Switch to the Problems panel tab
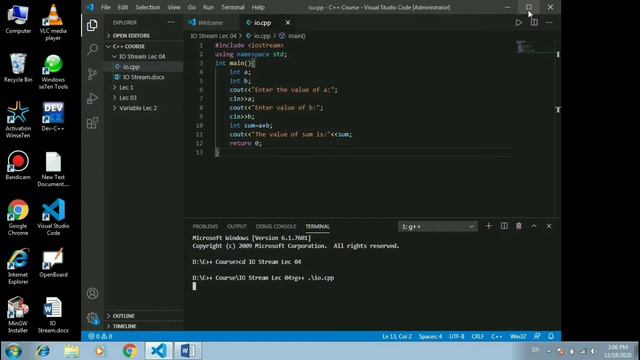This screenshot has height=360, width=640. coord(205,227)
